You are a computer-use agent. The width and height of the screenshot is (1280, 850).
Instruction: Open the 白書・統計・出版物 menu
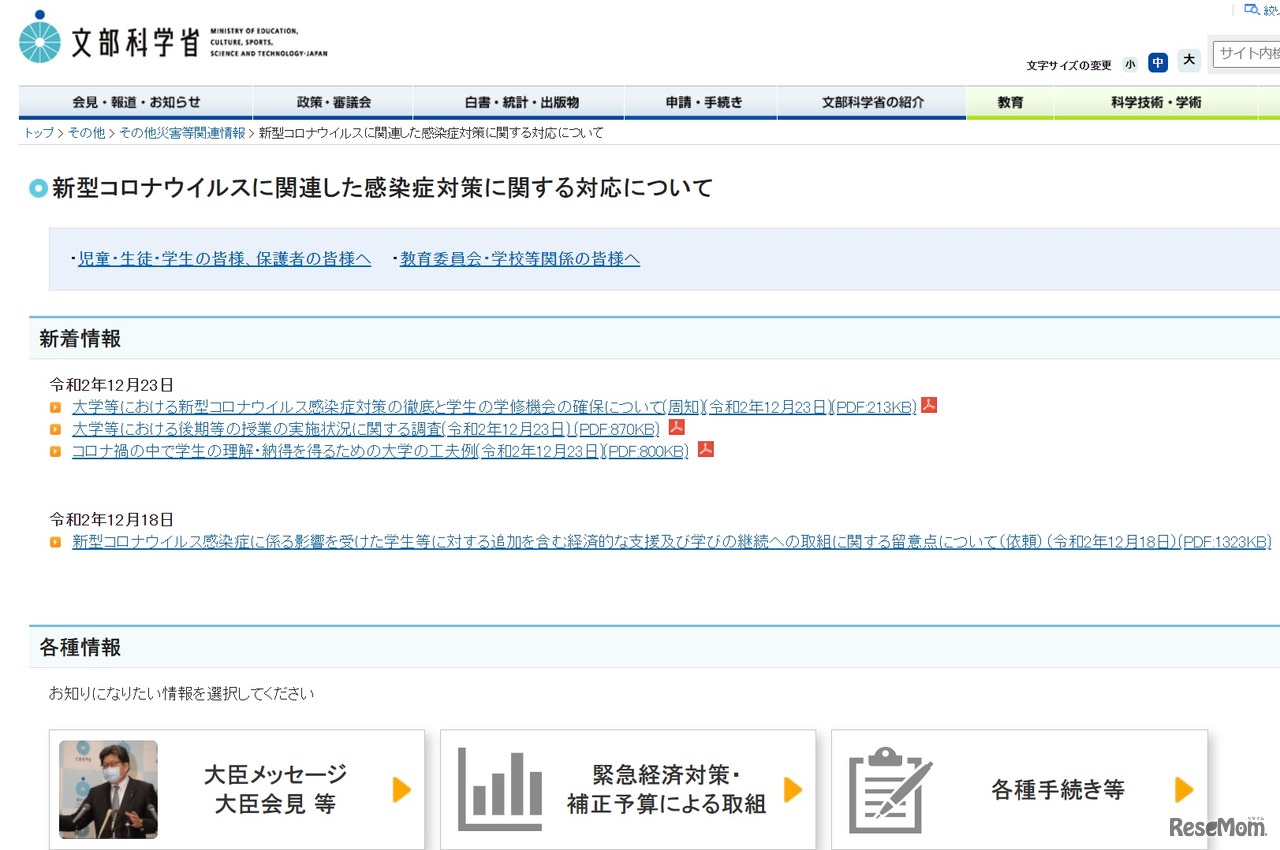521,102
